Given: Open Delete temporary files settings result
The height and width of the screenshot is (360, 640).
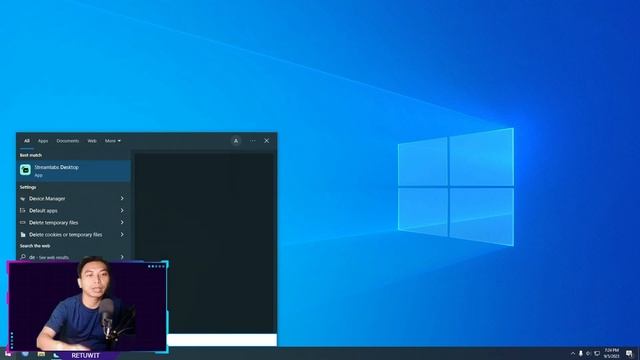Looking at the screenshot, I should click(73, 222).
